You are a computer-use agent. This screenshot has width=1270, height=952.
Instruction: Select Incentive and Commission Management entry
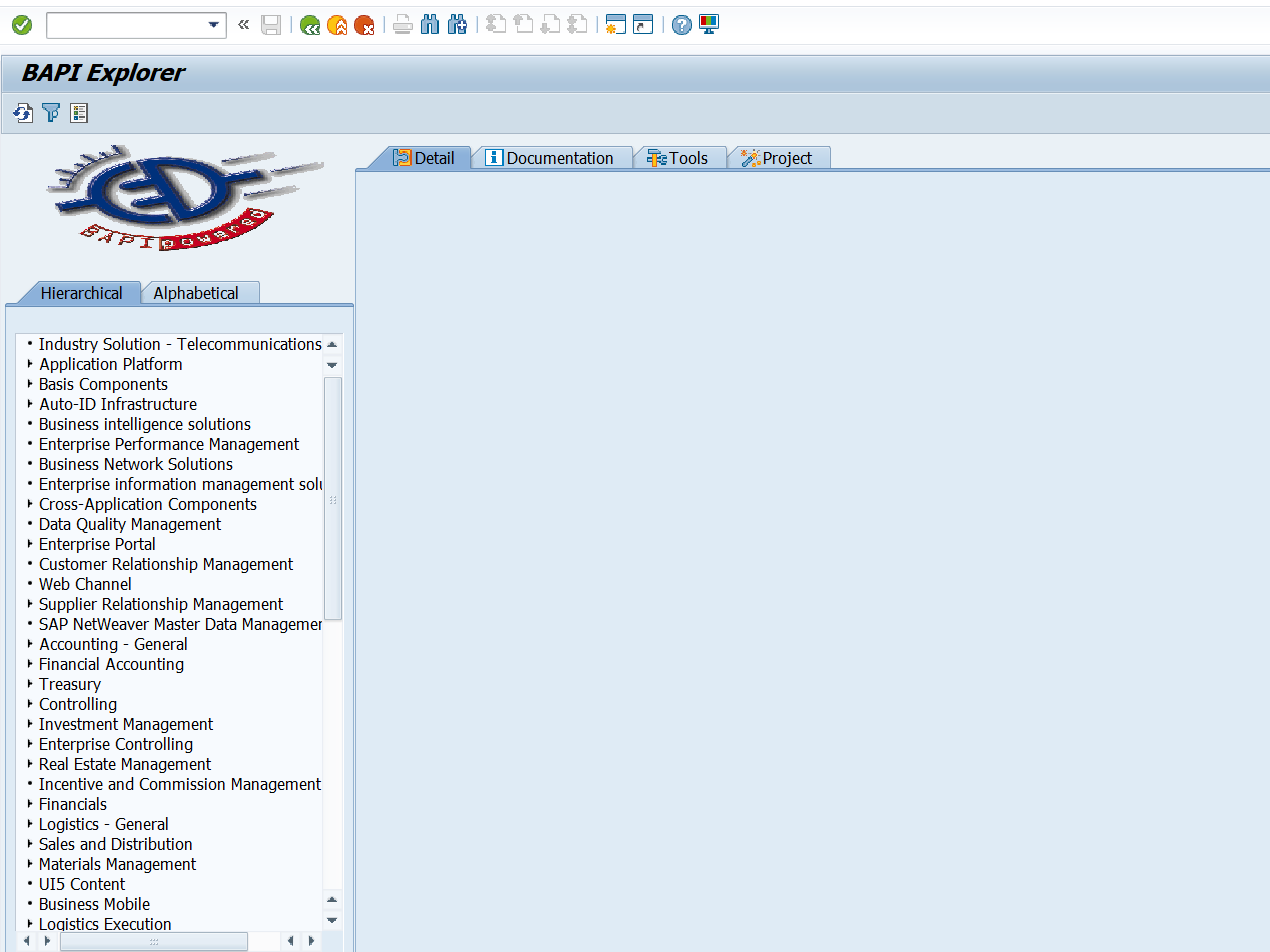point(180,784)
